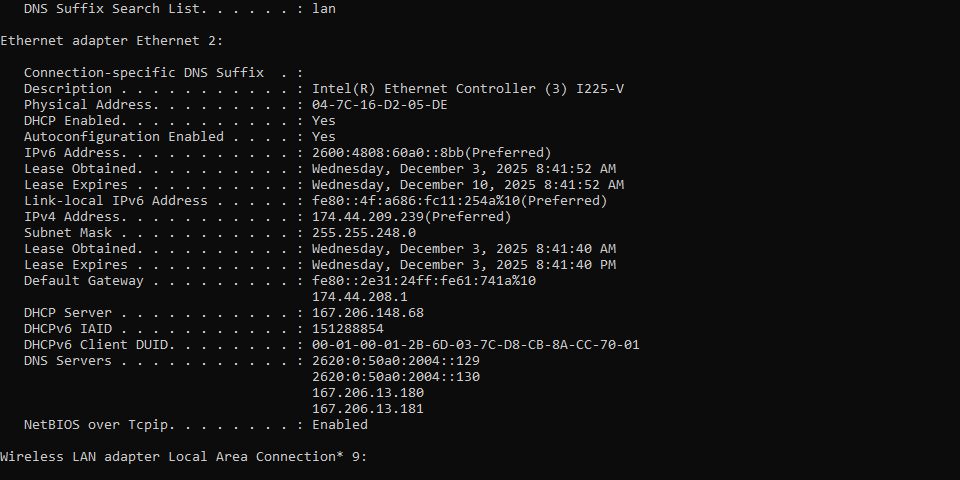Click the DNS server 2620:0:50a0:2004::130
960x480 pixels.
pos(396,377)
